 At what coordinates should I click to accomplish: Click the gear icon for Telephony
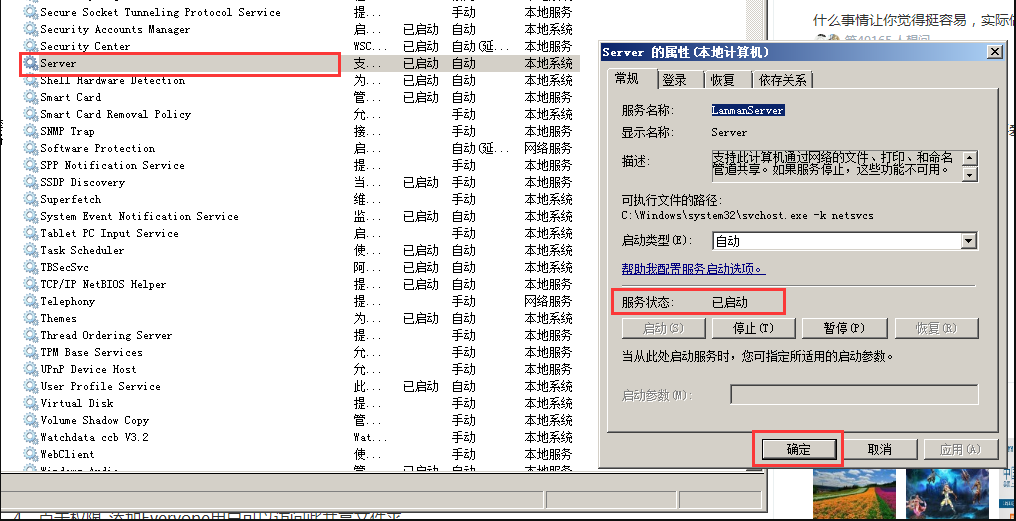point(30,301)
